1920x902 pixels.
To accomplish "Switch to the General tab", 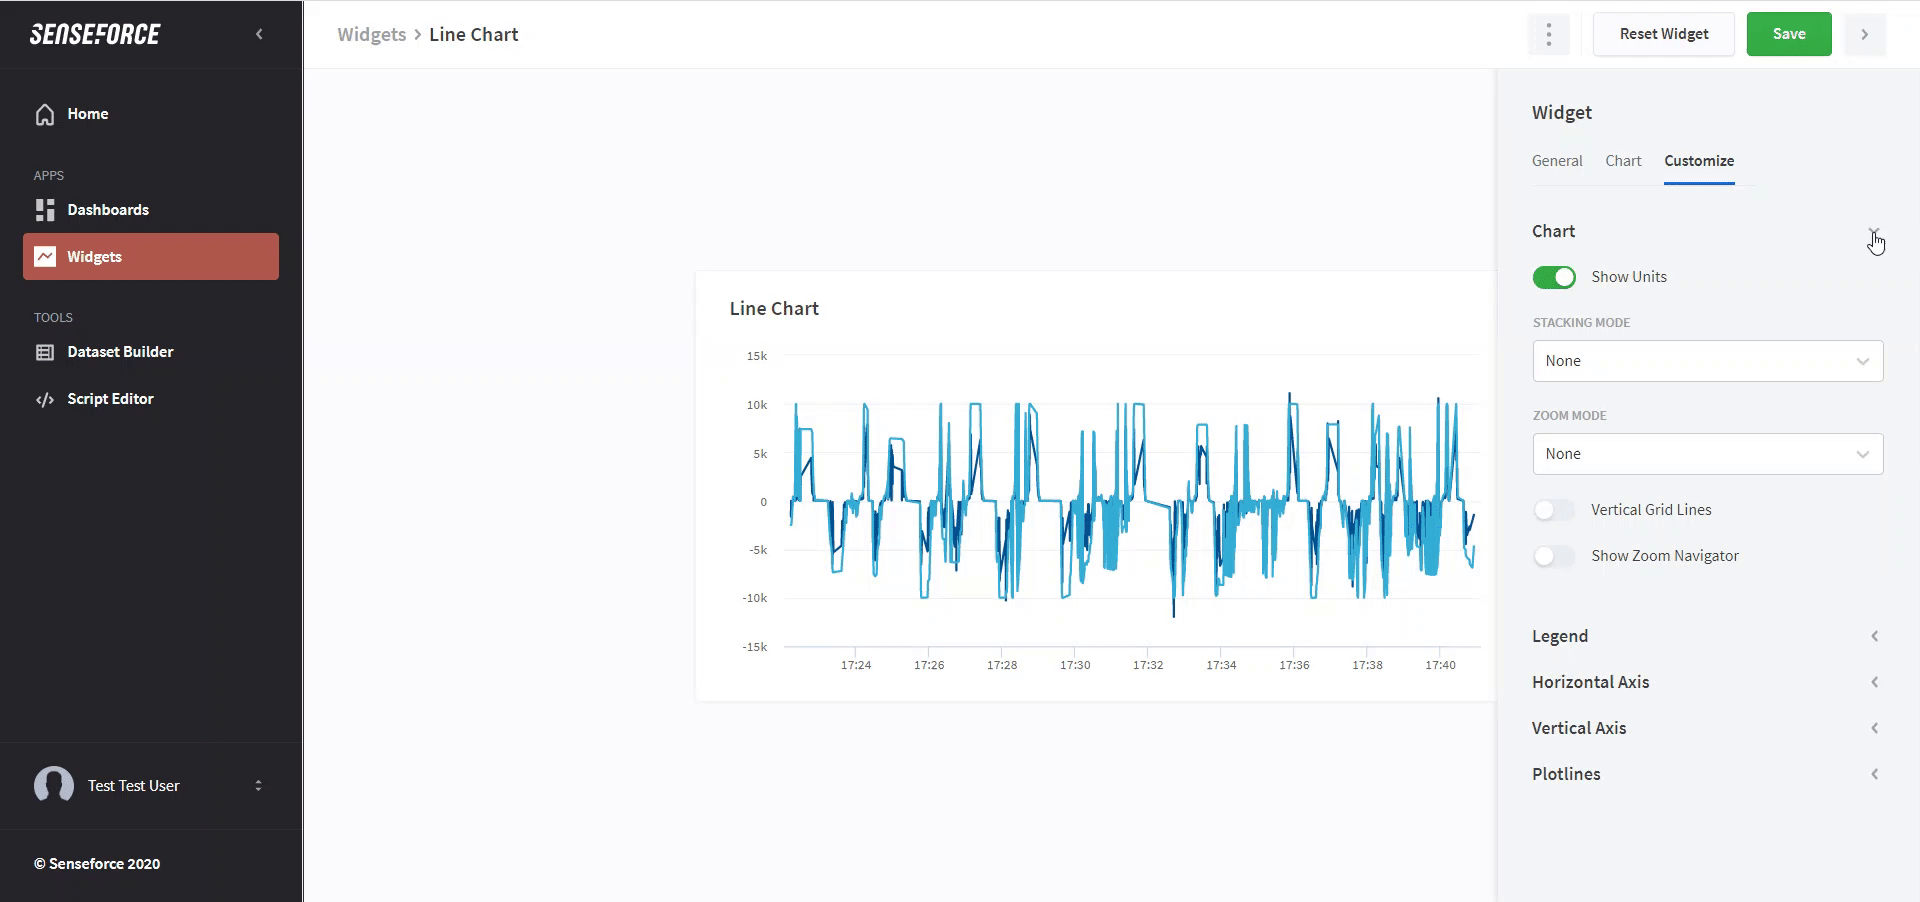I will (1557, 161).
